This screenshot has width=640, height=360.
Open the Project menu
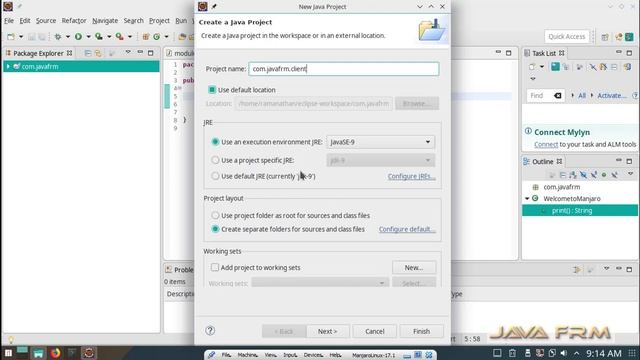[x=159, y=20]
